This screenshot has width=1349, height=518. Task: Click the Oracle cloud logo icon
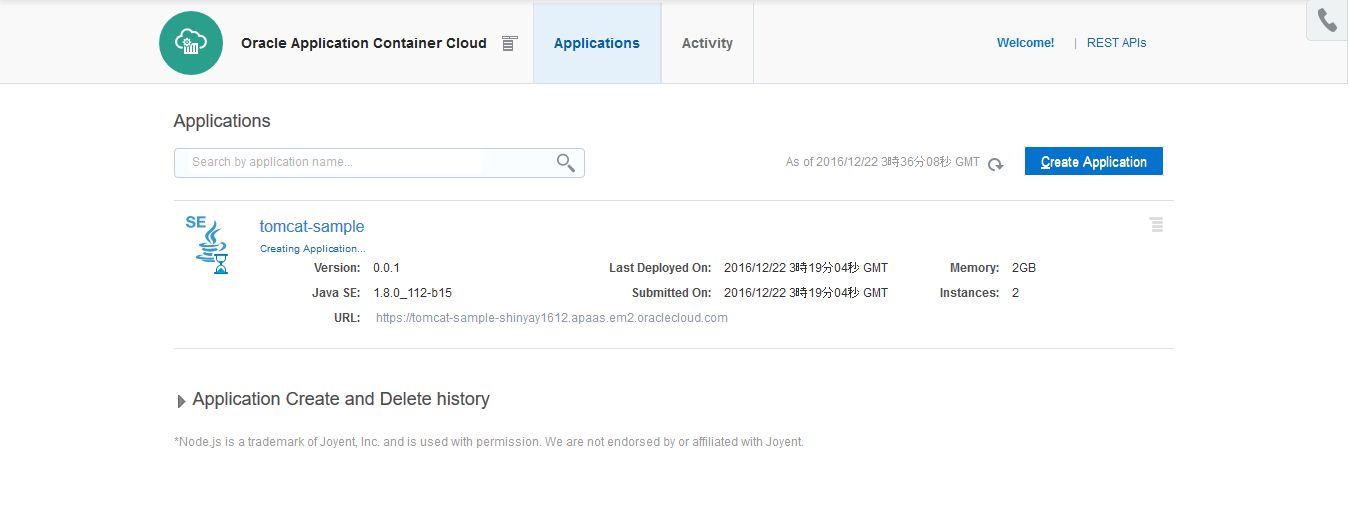[191, 43]
